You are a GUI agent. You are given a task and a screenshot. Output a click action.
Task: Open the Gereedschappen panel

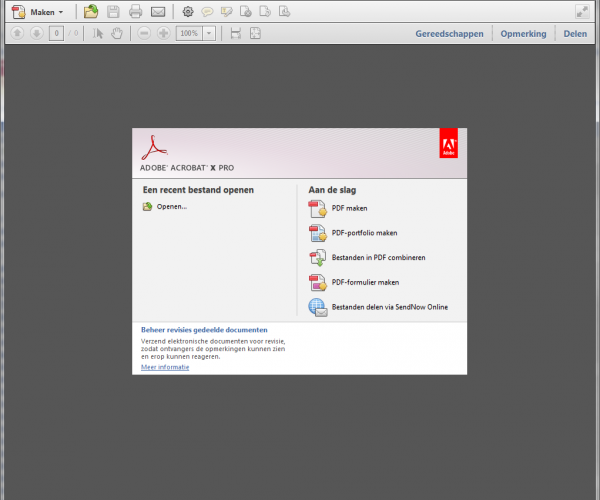[x=449, y=34]
